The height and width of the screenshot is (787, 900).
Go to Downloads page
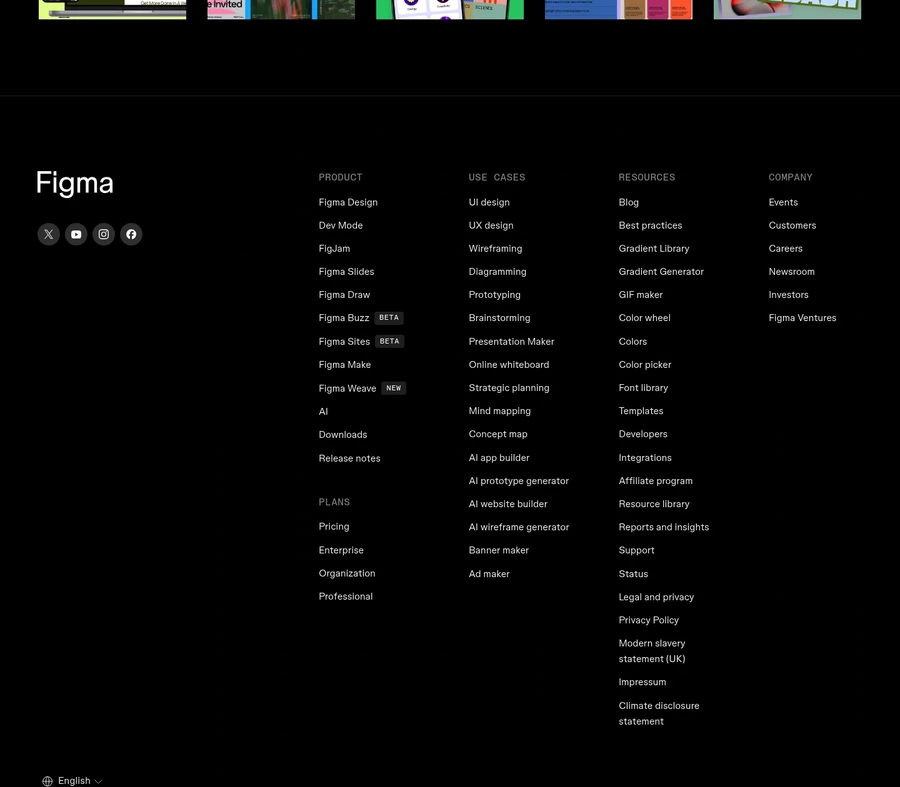pos(343,435)
